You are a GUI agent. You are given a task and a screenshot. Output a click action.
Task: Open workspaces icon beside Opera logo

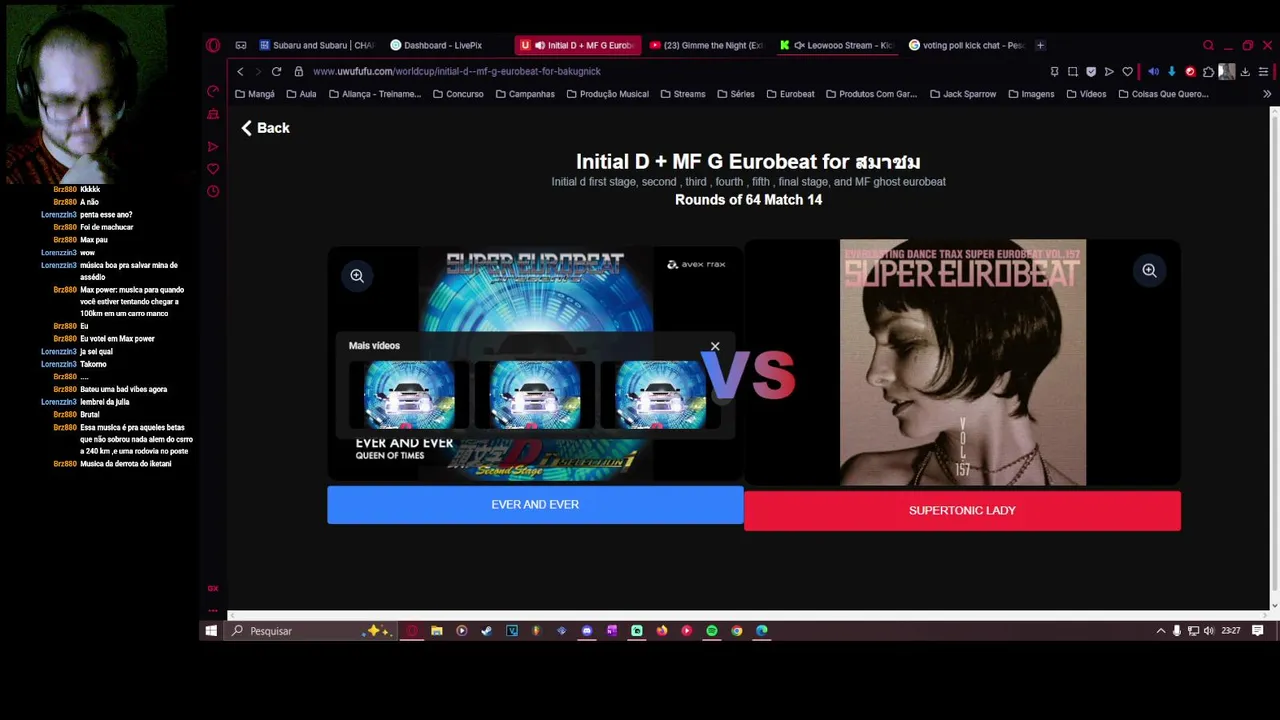point(241,45)
